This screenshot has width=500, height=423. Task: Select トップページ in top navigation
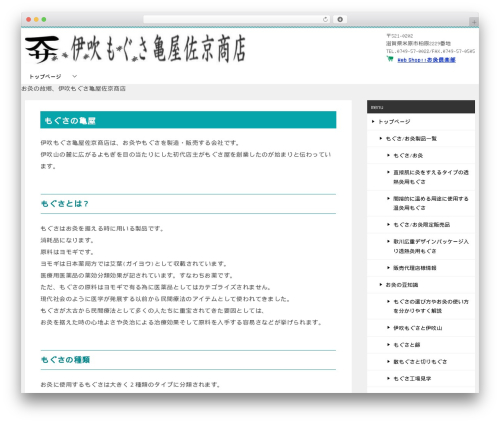click(45, 76)
